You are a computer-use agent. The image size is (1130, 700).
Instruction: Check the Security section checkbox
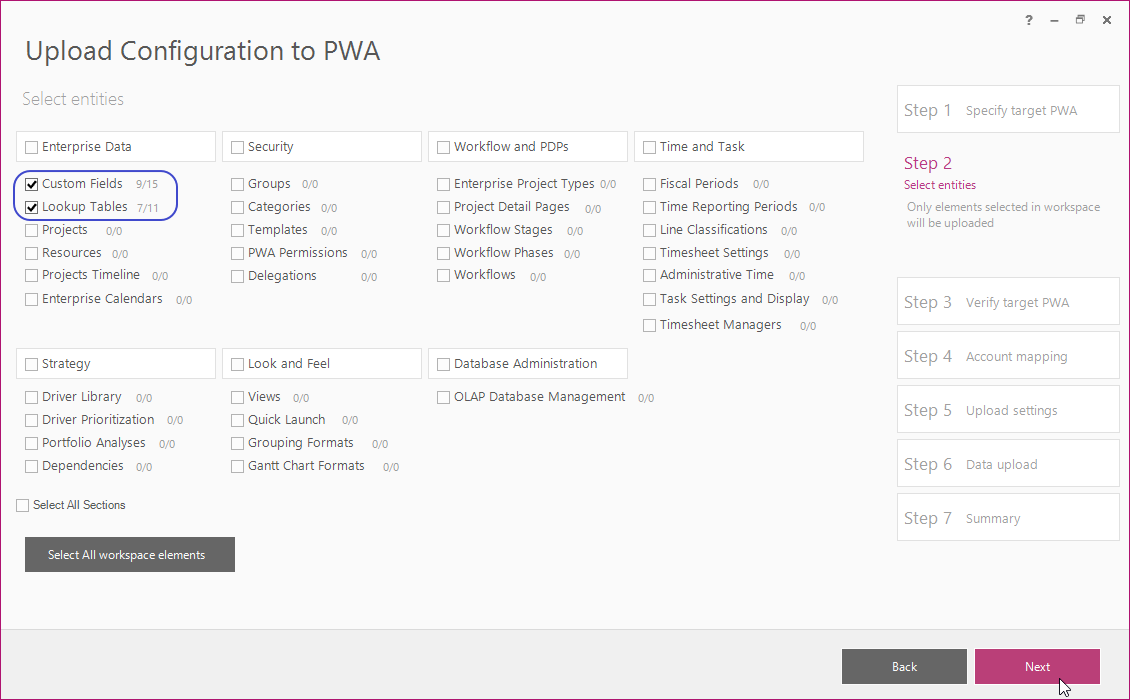coord(238,147)
